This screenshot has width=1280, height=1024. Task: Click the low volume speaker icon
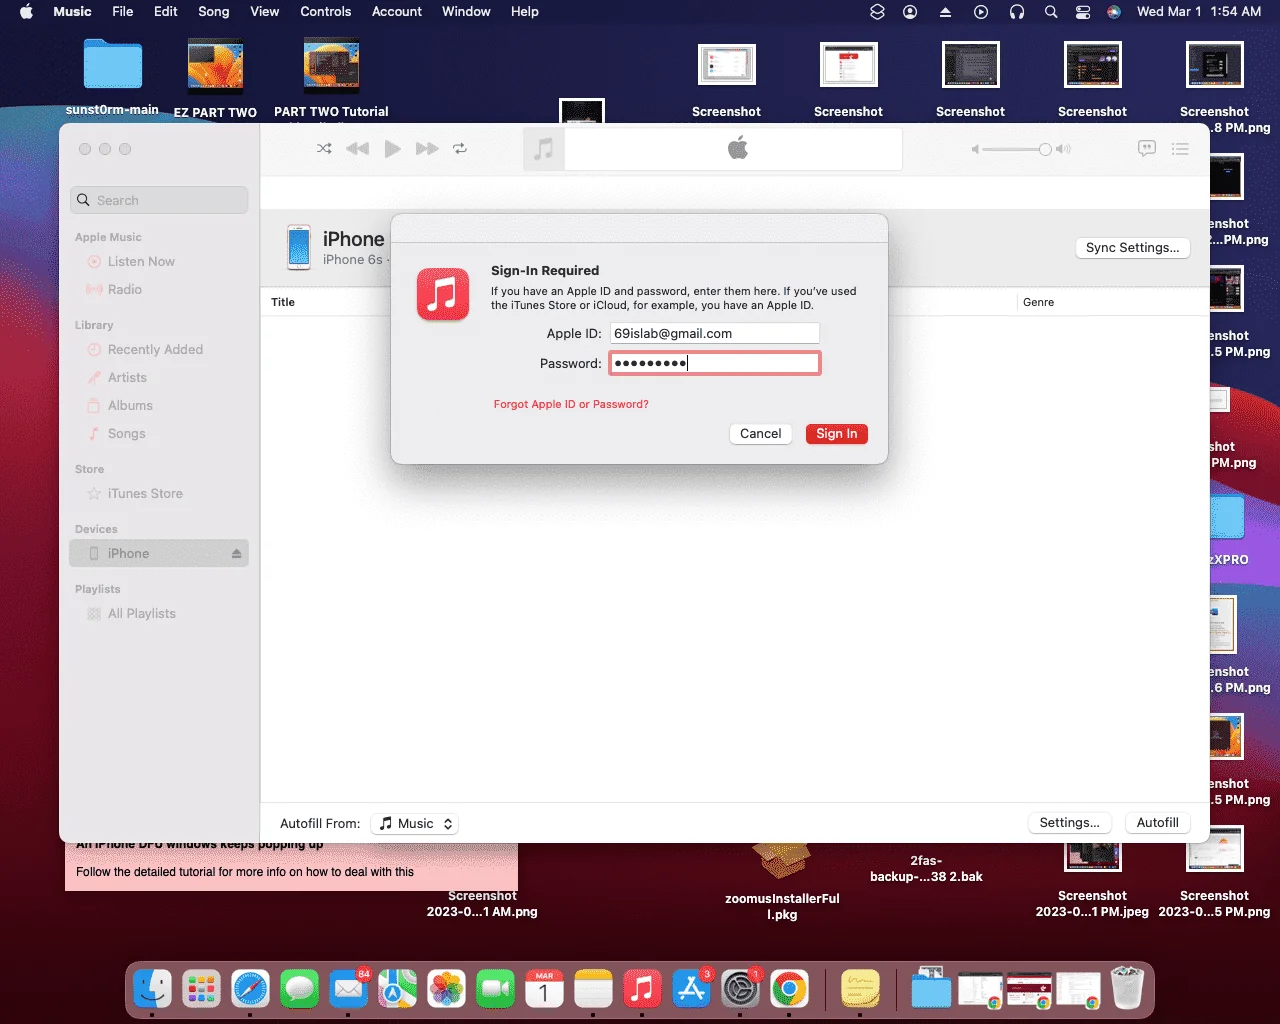pyautogui.click(x=975, y=149)
